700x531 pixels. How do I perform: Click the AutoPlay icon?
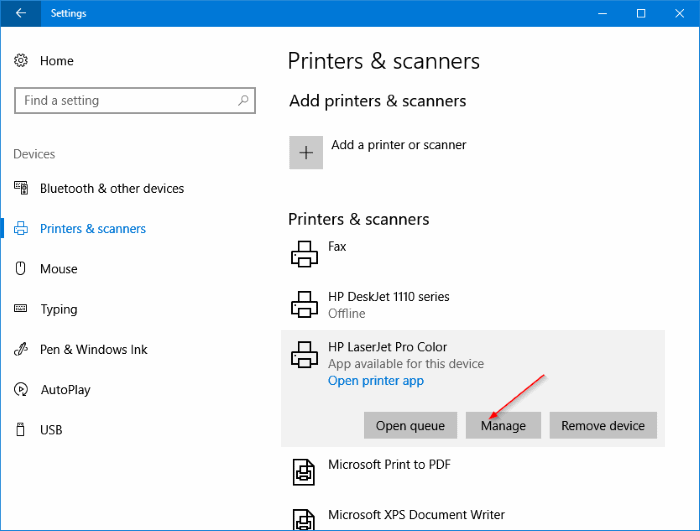(x=21, y=389)
